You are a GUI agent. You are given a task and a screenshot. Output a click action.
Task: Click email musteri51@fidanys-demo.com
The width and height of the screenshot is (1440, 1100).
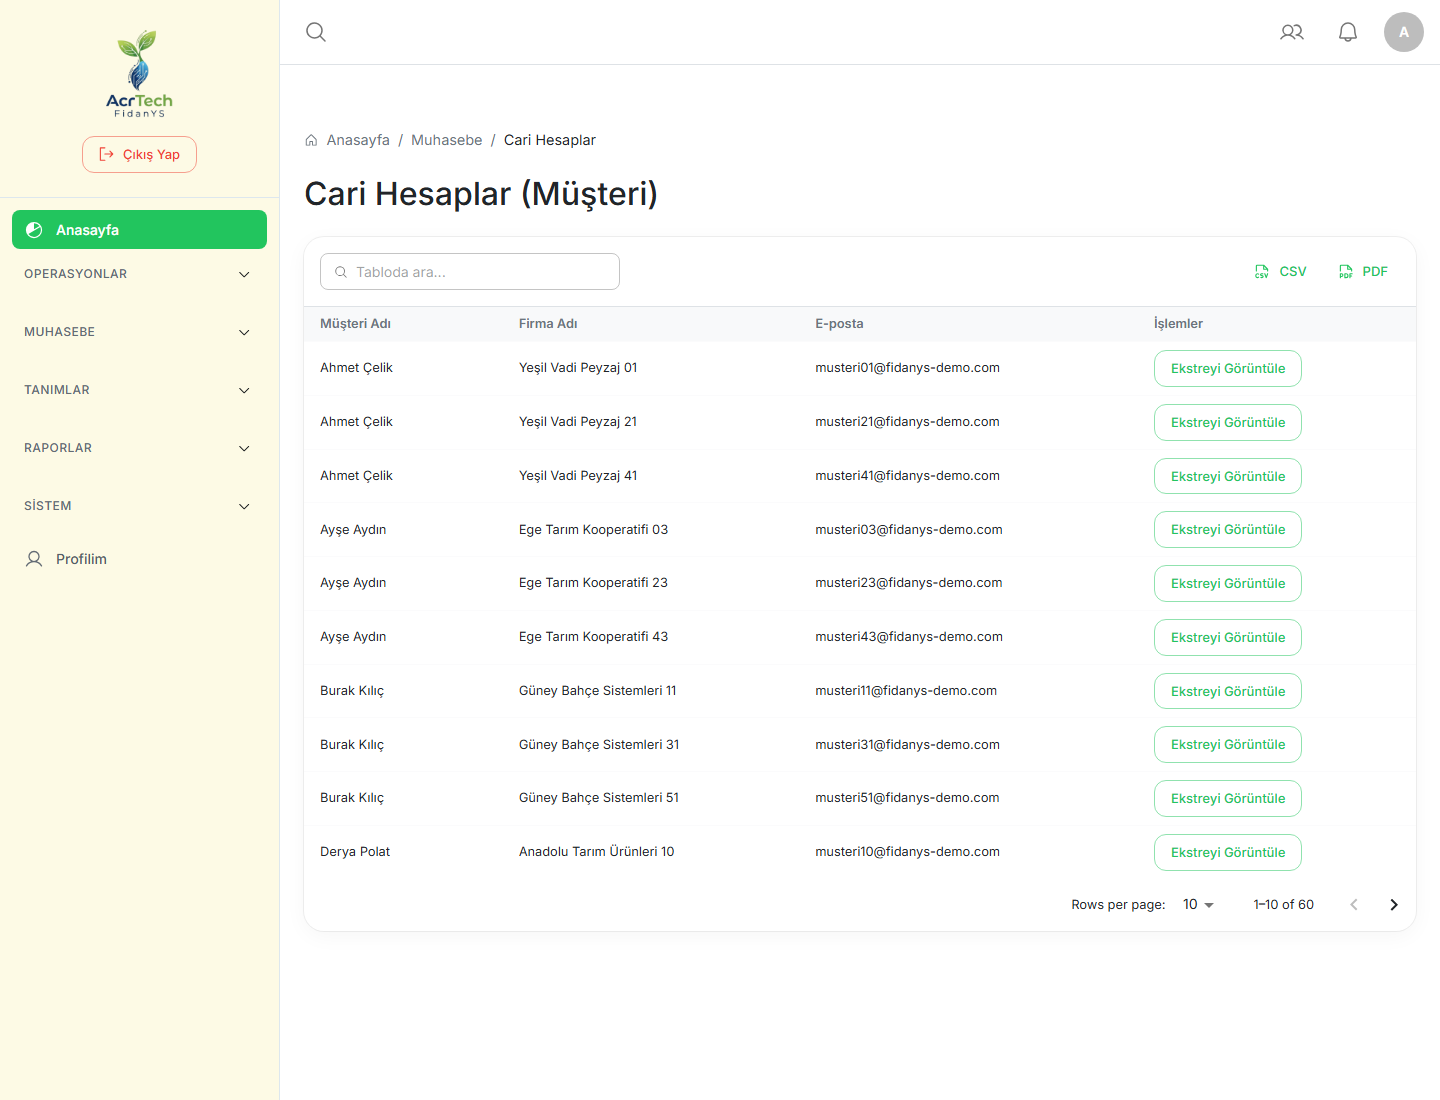tap(907, 798)
